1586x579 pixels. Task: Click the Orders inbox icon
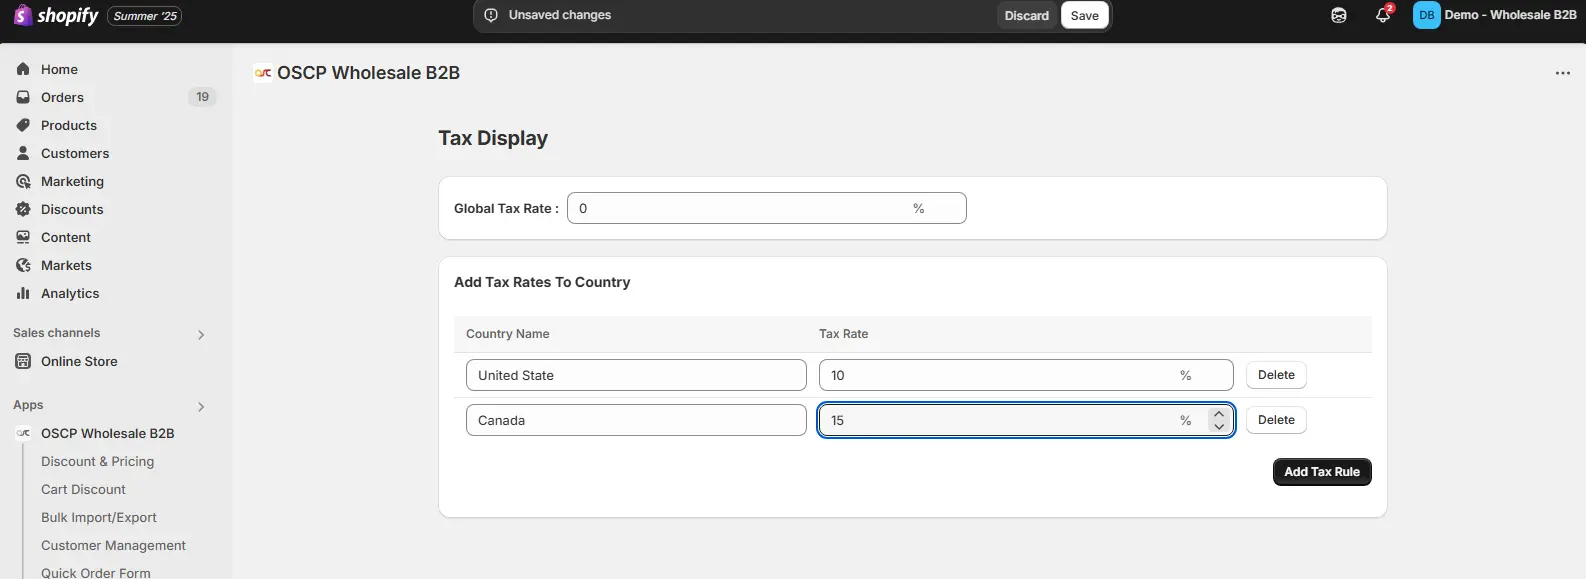[23, 97]
